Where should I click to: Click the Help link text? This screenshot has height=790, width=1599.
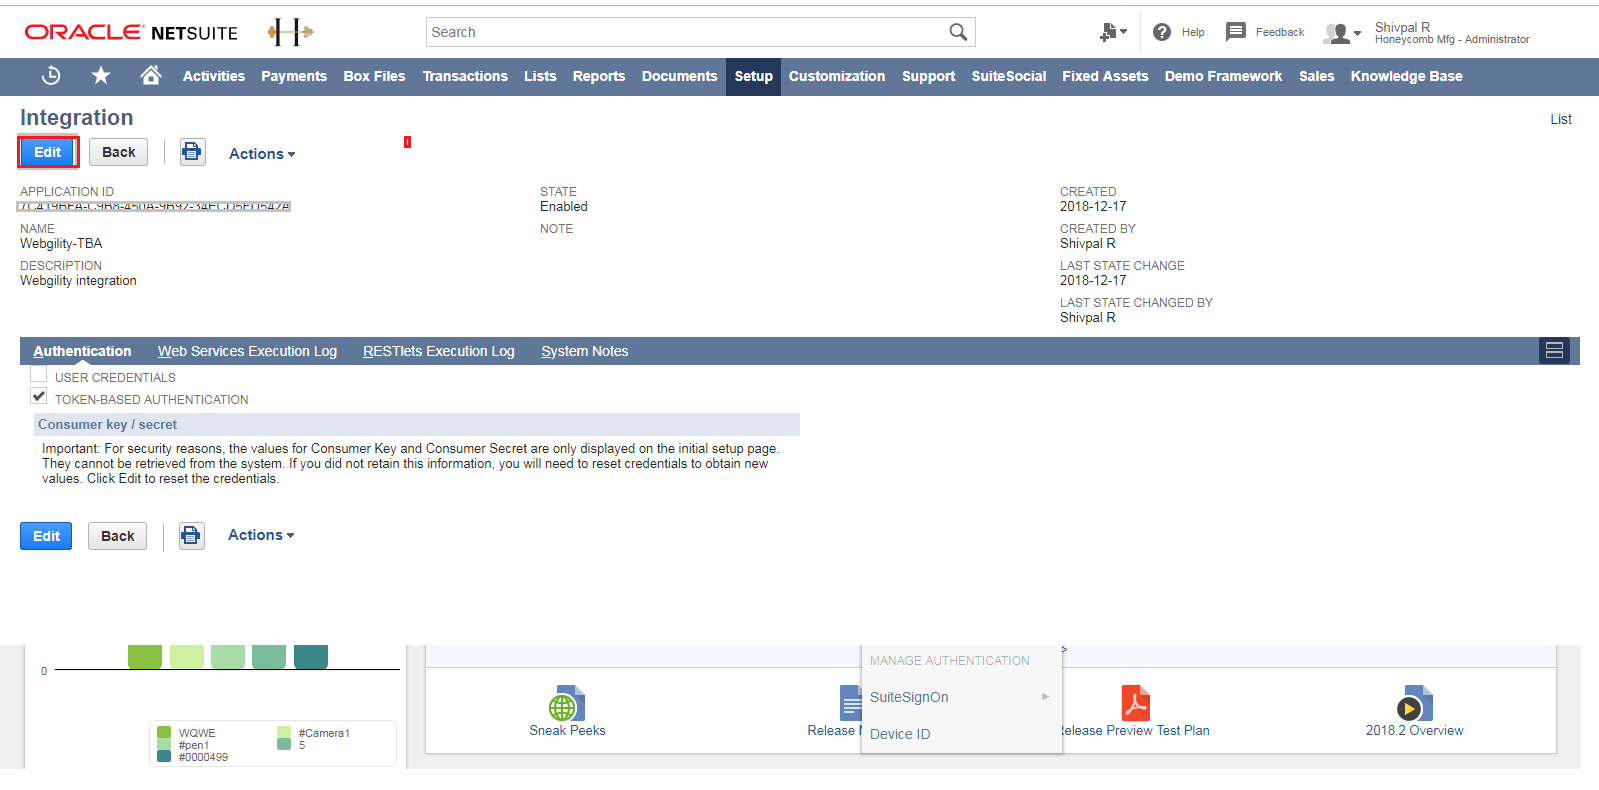click(x=1193, y=32)
